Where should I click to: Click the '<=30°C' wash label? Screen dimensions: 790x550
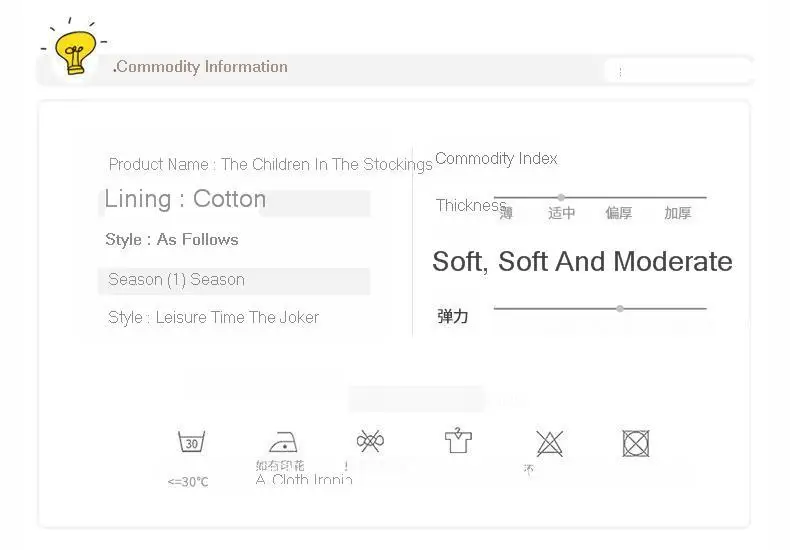click(188, 482)
